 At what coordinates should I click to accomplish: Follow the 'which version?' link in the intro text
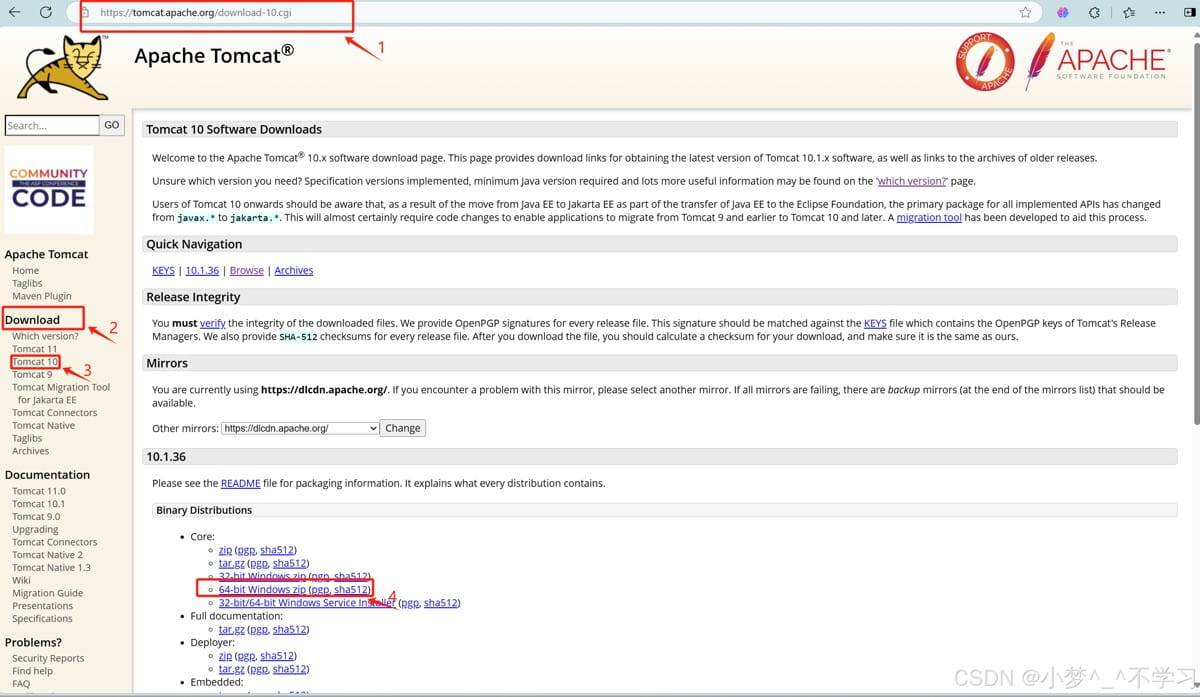(x=911, y=181)
